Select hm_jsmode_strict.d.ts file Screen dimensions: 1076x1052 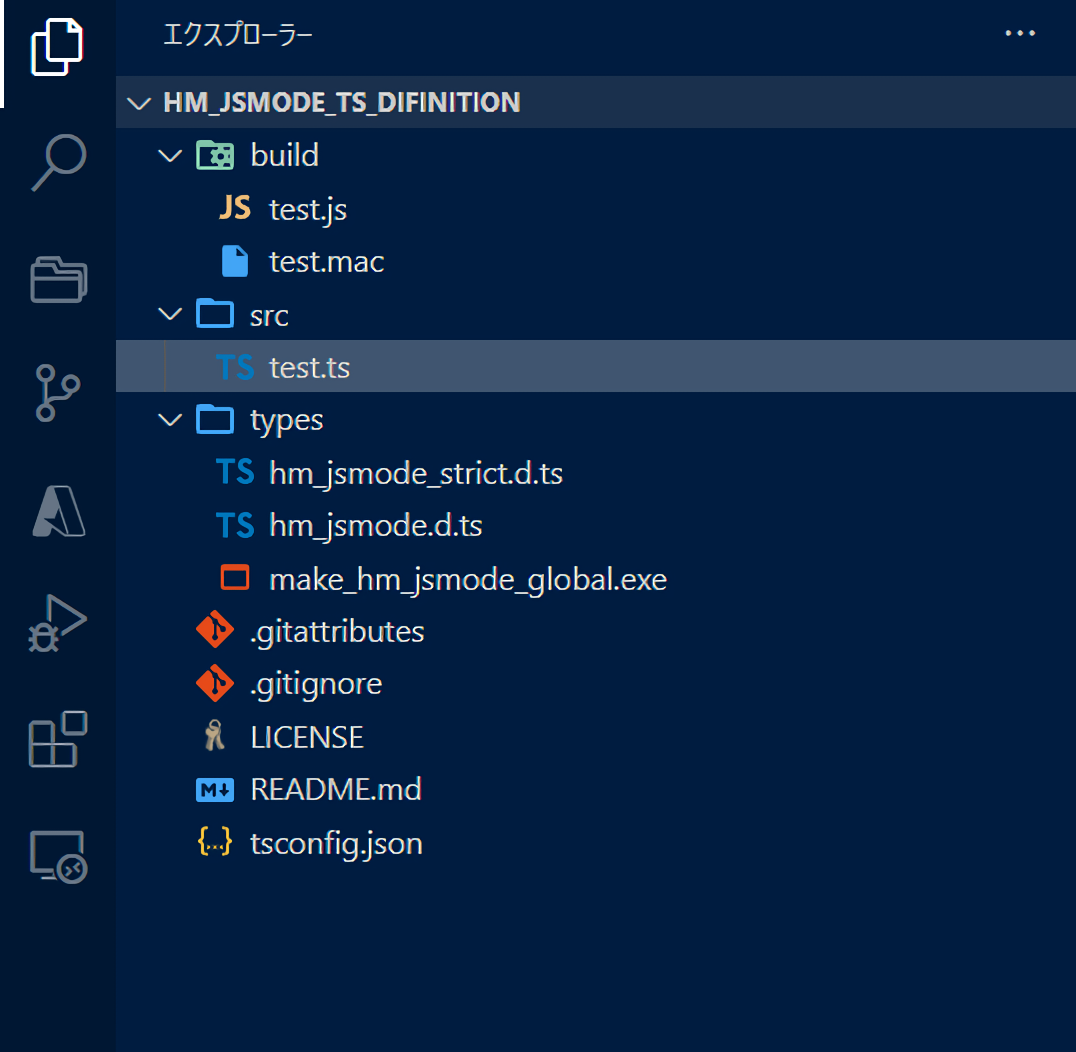point(415,473)
